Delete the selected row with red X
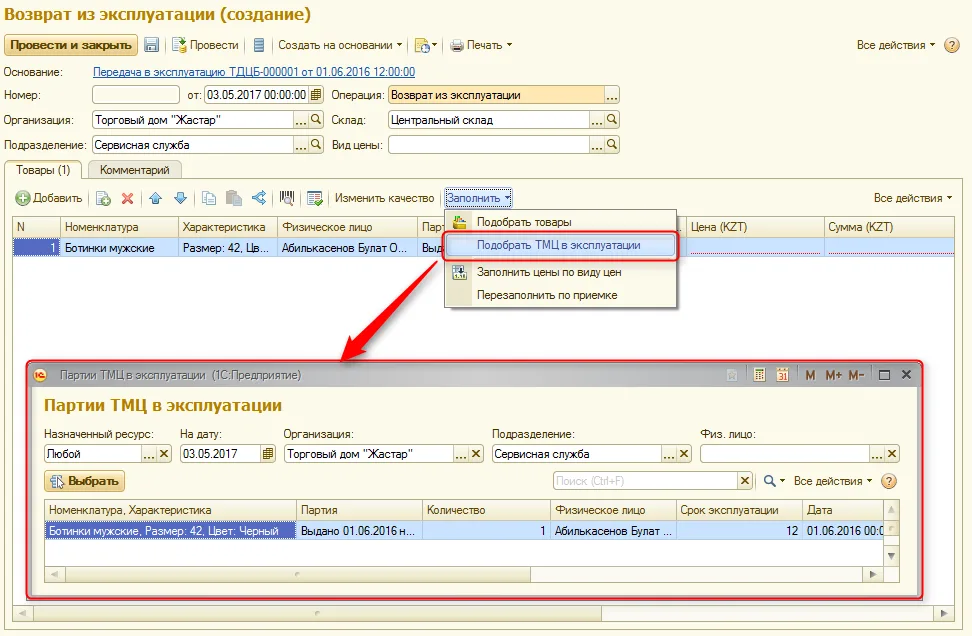Viewport: 972px width, 636px height. 128,198
